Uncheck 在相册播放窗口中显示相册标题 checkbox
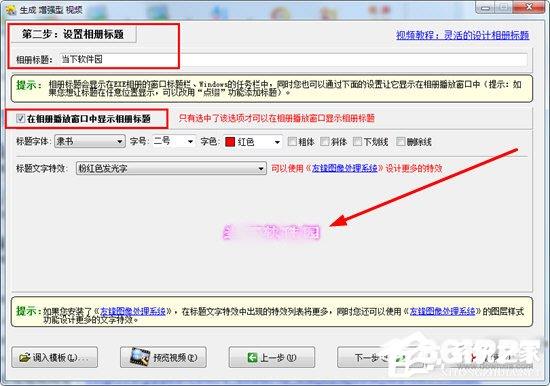The width and height of the screenshot is (550, 386). (20, 119)
